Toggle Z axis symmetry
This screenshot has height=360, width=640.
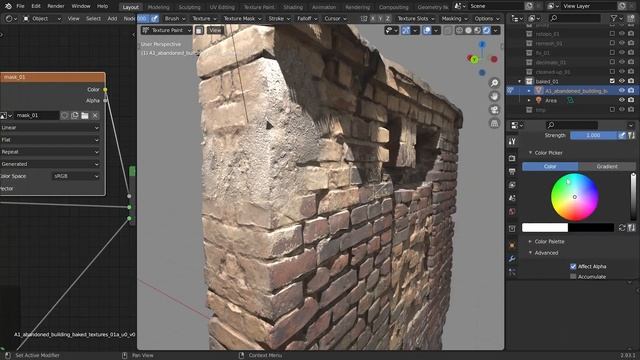pyautogui.click(x=388, y=18)
